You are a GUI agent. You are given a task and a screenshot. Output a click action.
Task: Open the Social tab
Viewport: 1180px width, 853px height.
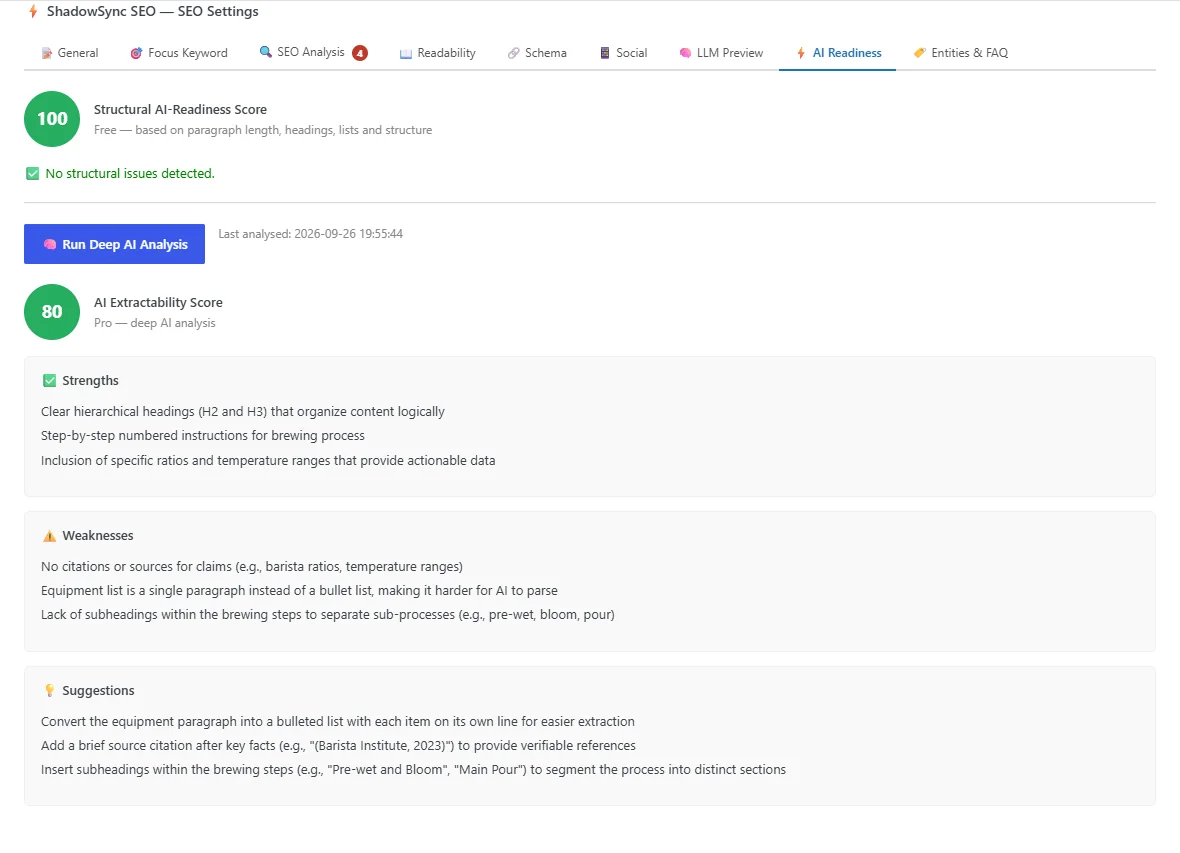point(623,53)
